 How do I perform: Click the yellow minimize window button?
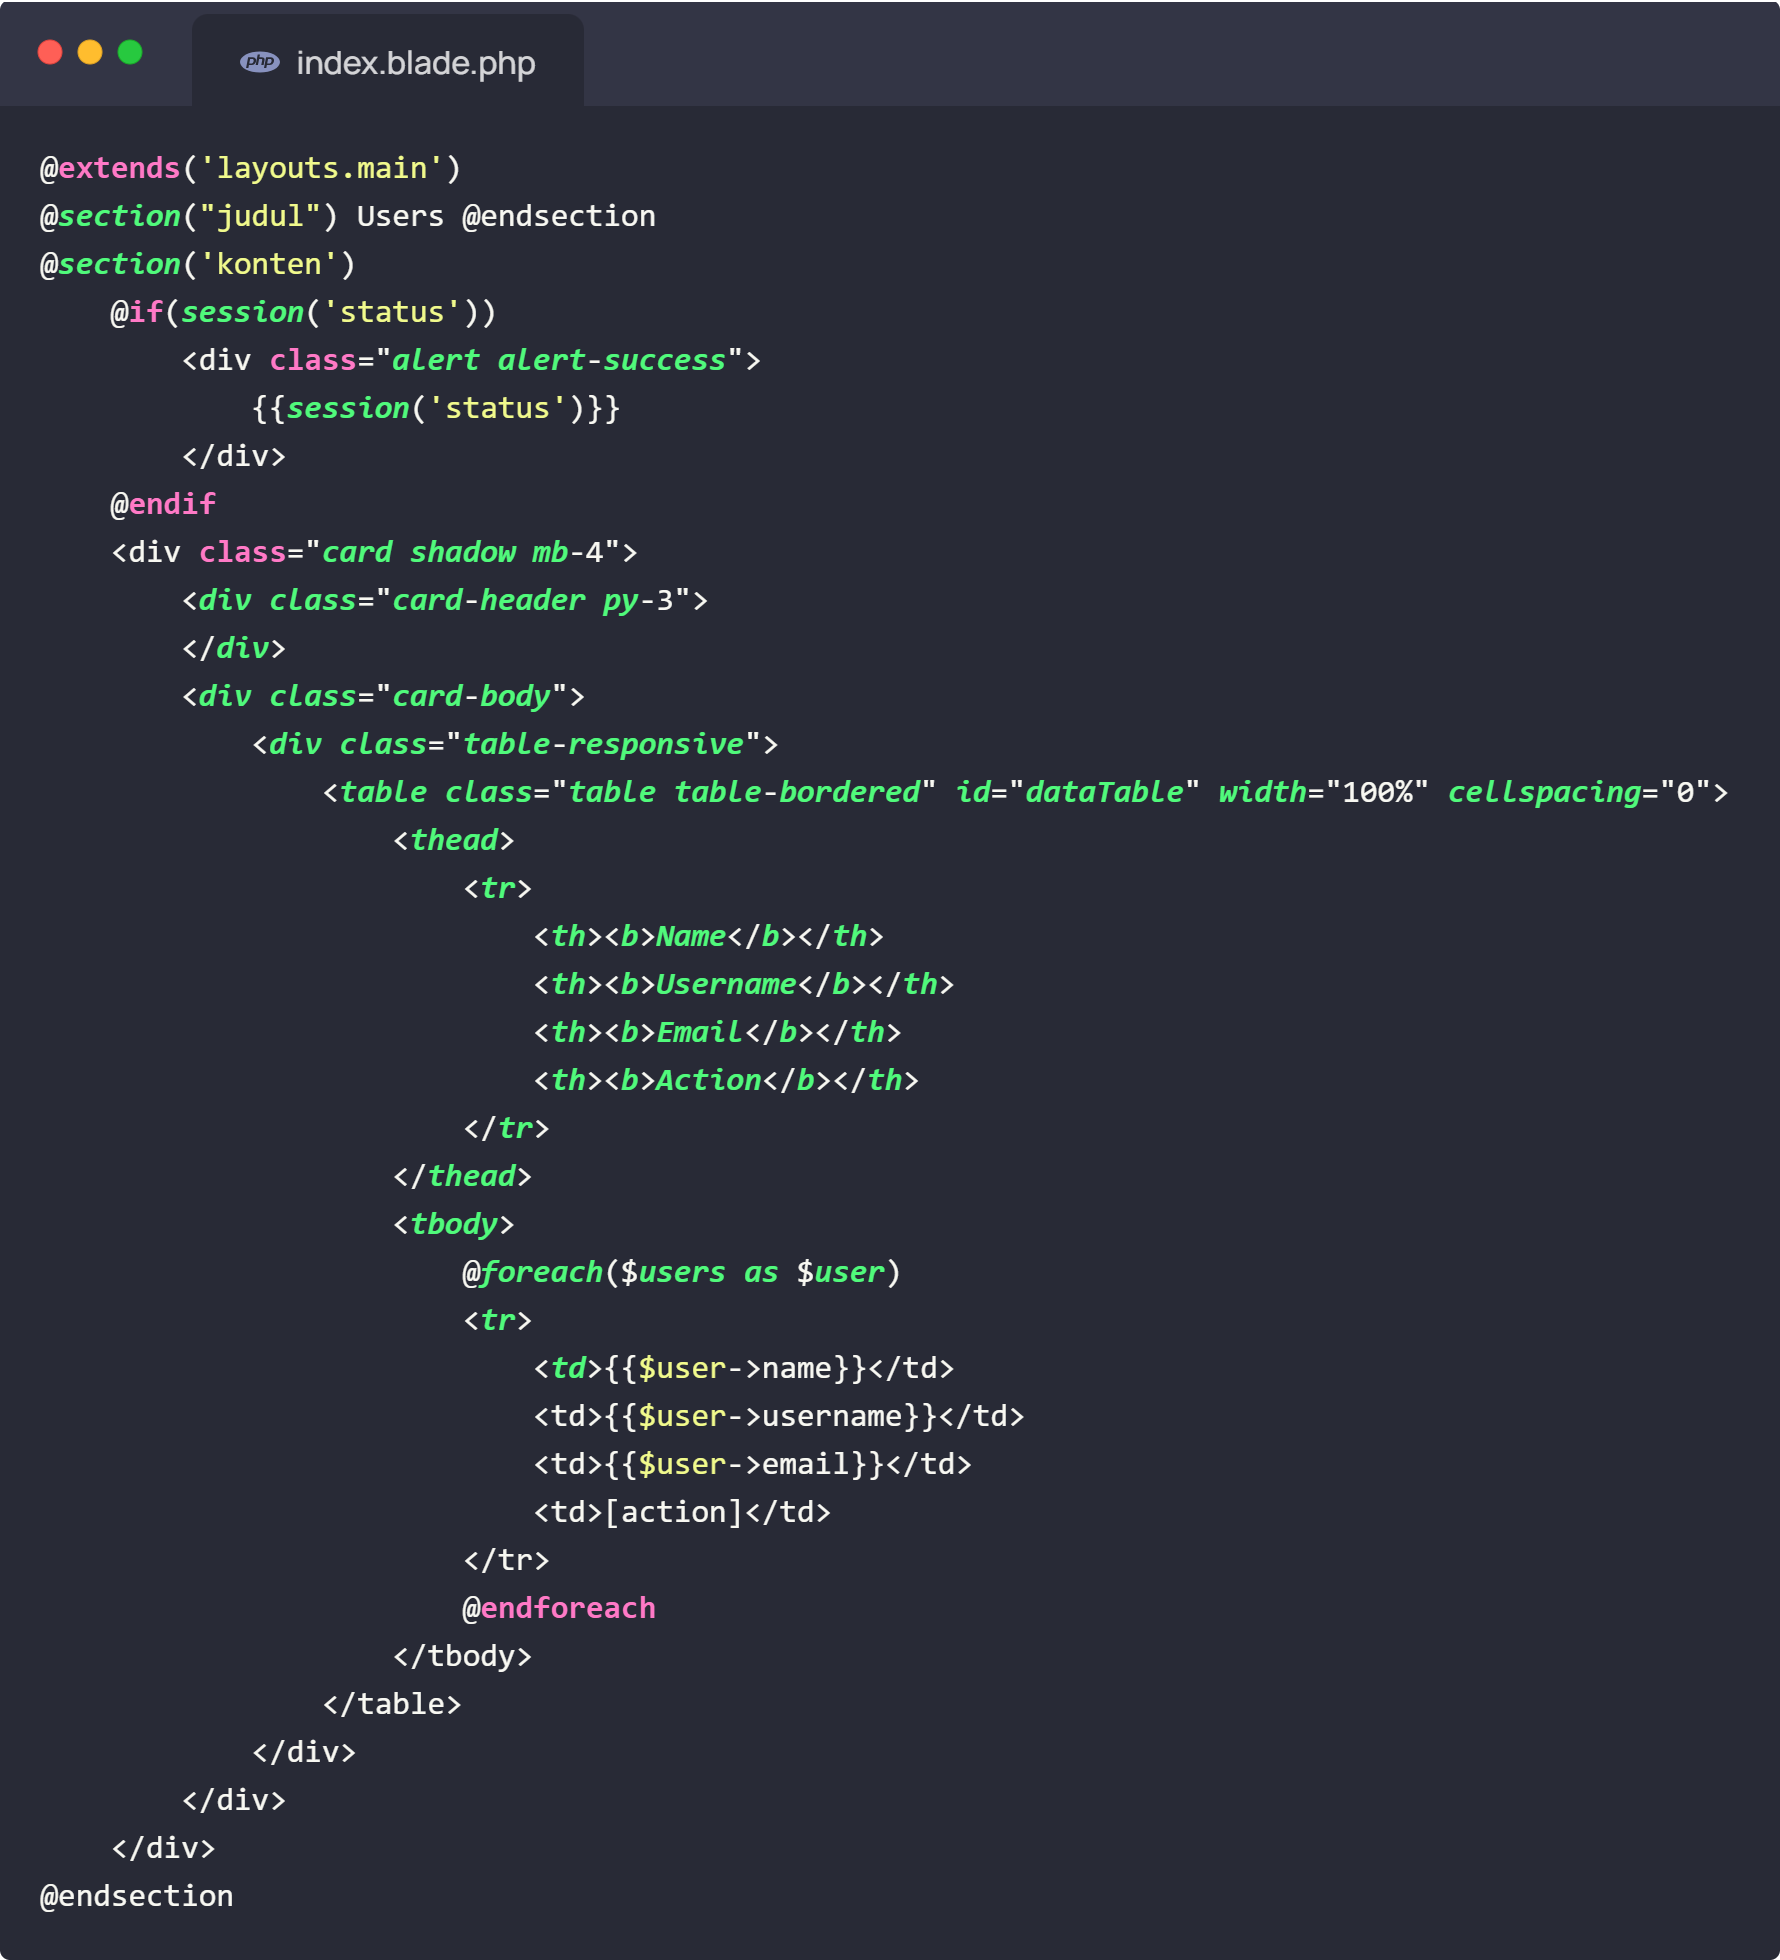point(90,52)
